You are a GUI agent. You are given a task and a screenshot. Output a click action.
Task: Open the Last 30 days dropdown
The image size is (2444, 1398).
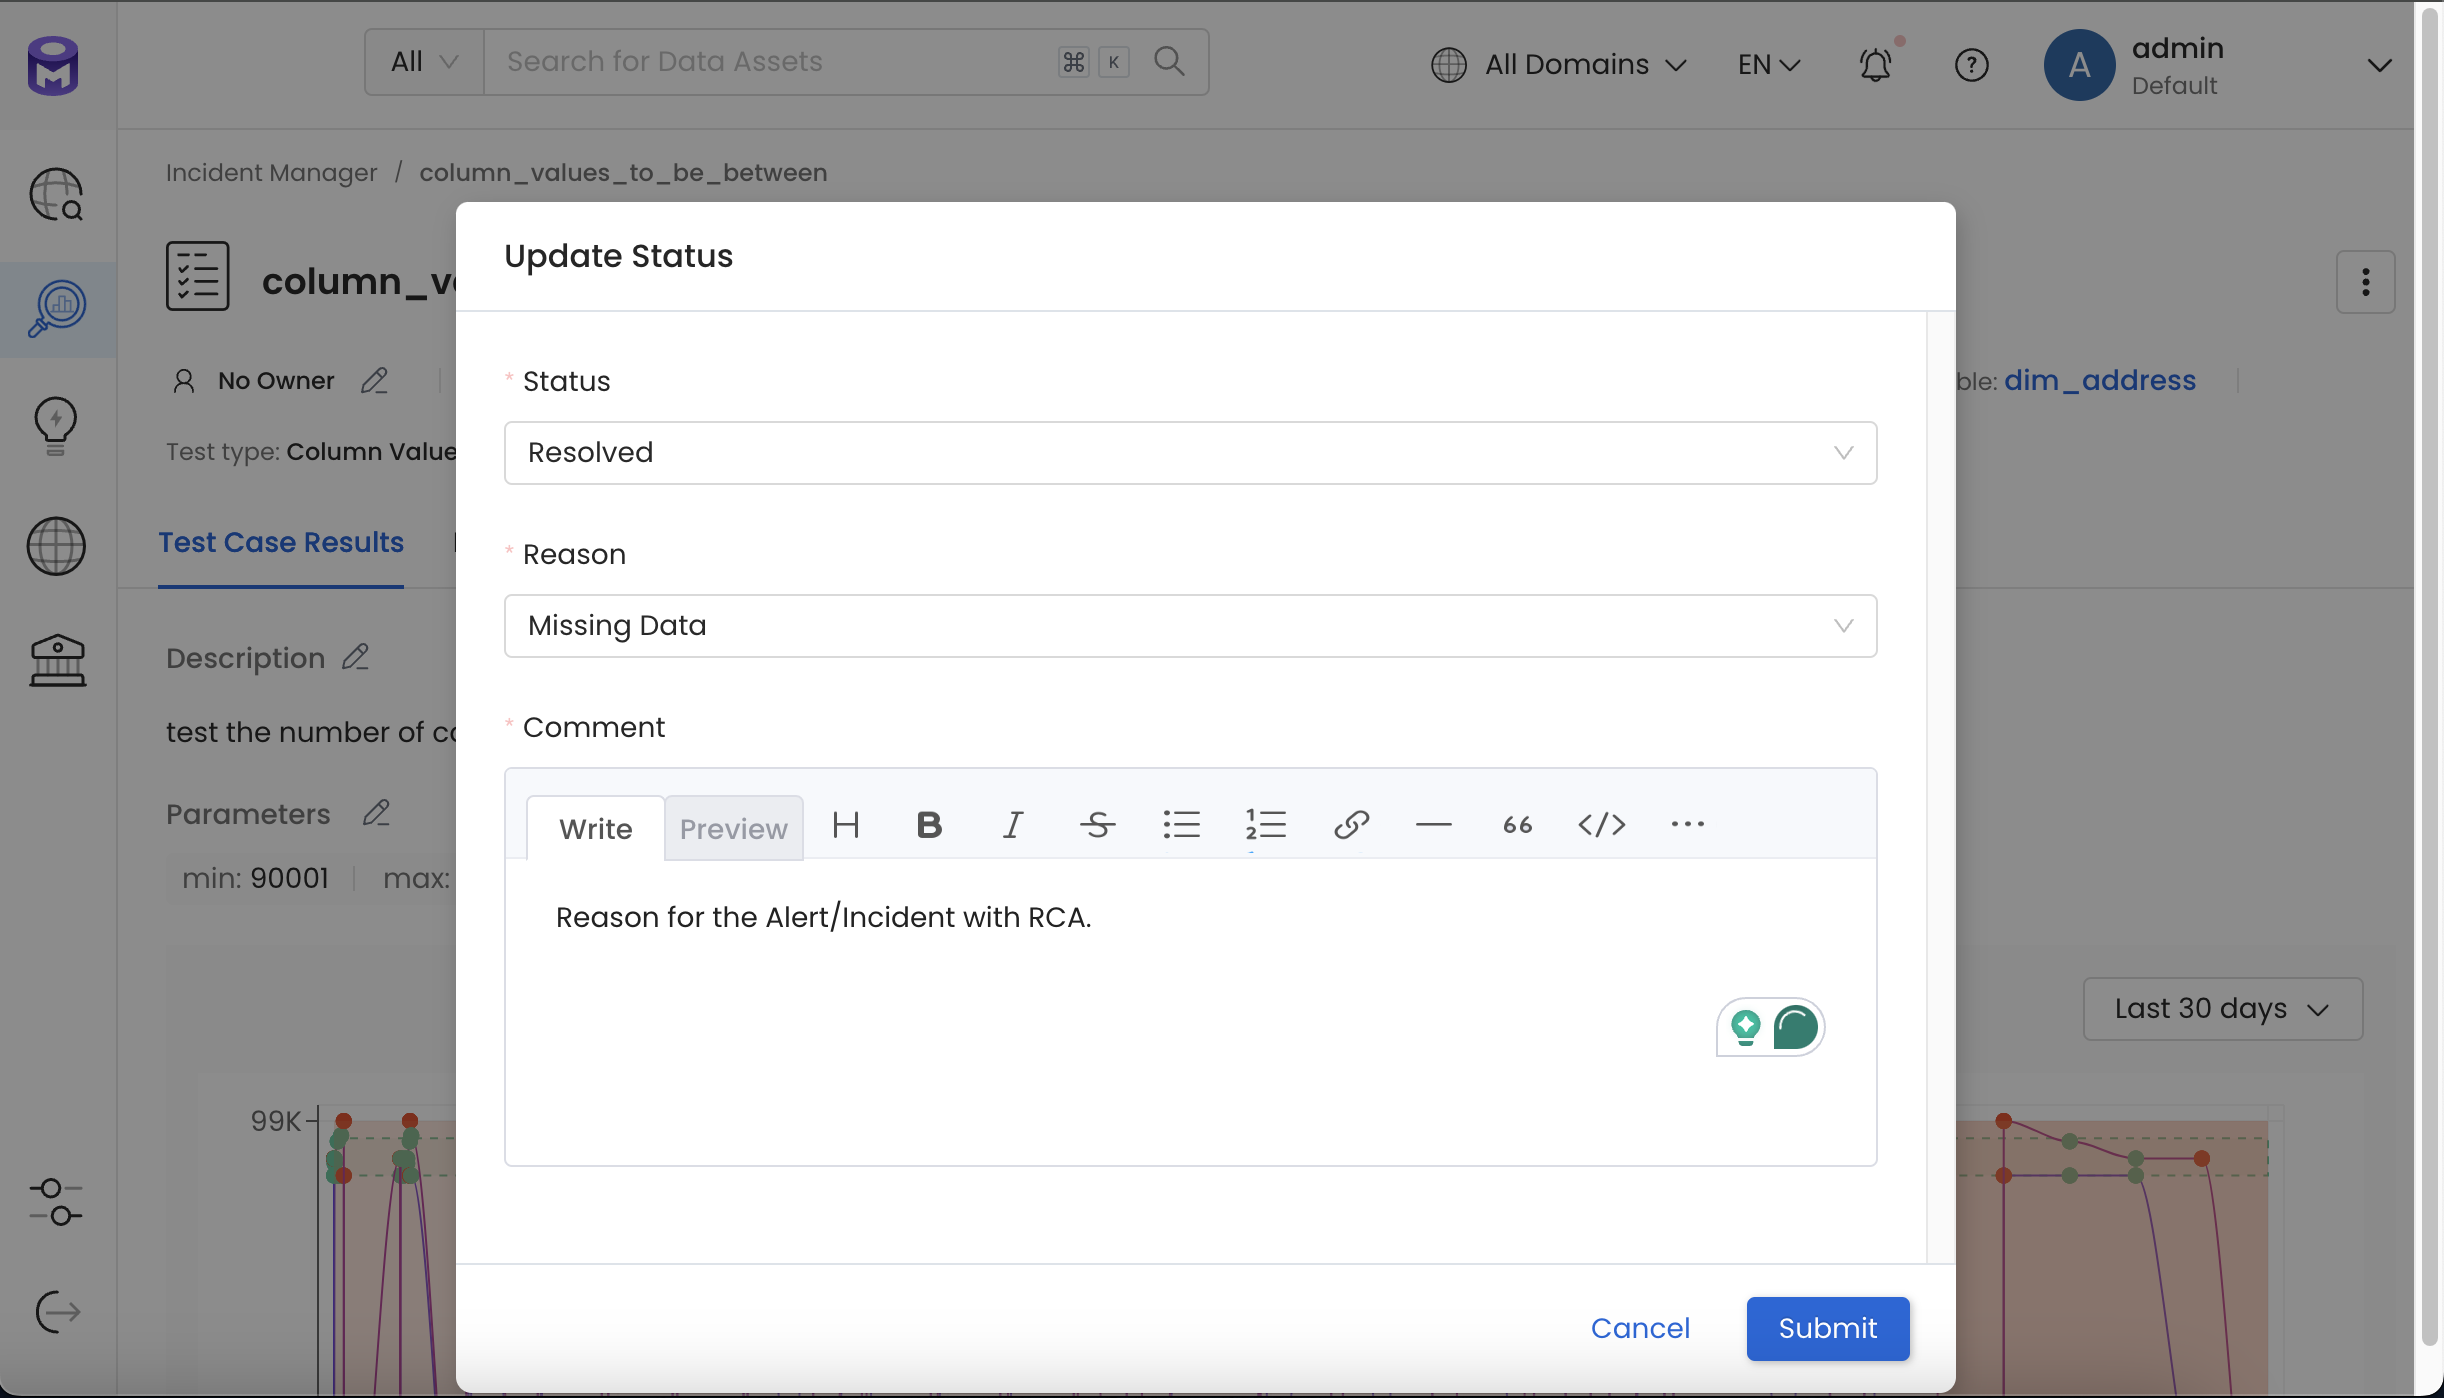point(2222,1009)
